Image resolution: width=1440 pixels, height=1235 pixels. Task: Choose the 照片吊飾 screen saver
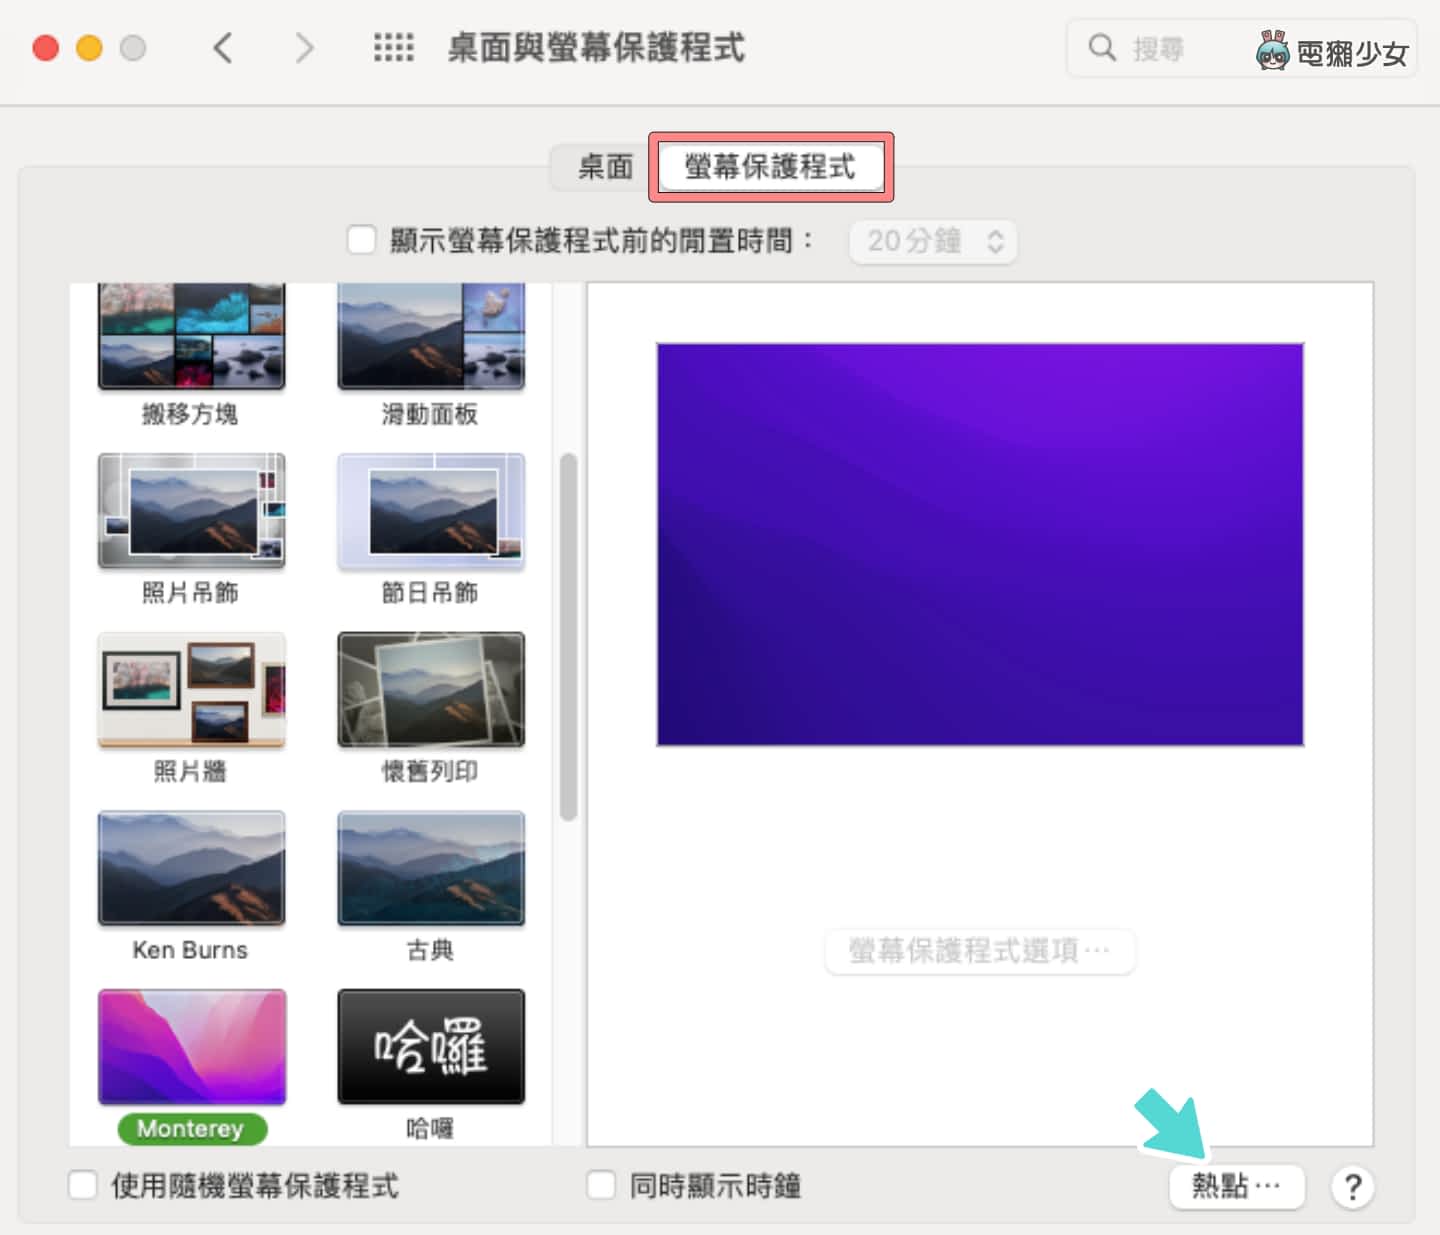pos(191,511)
